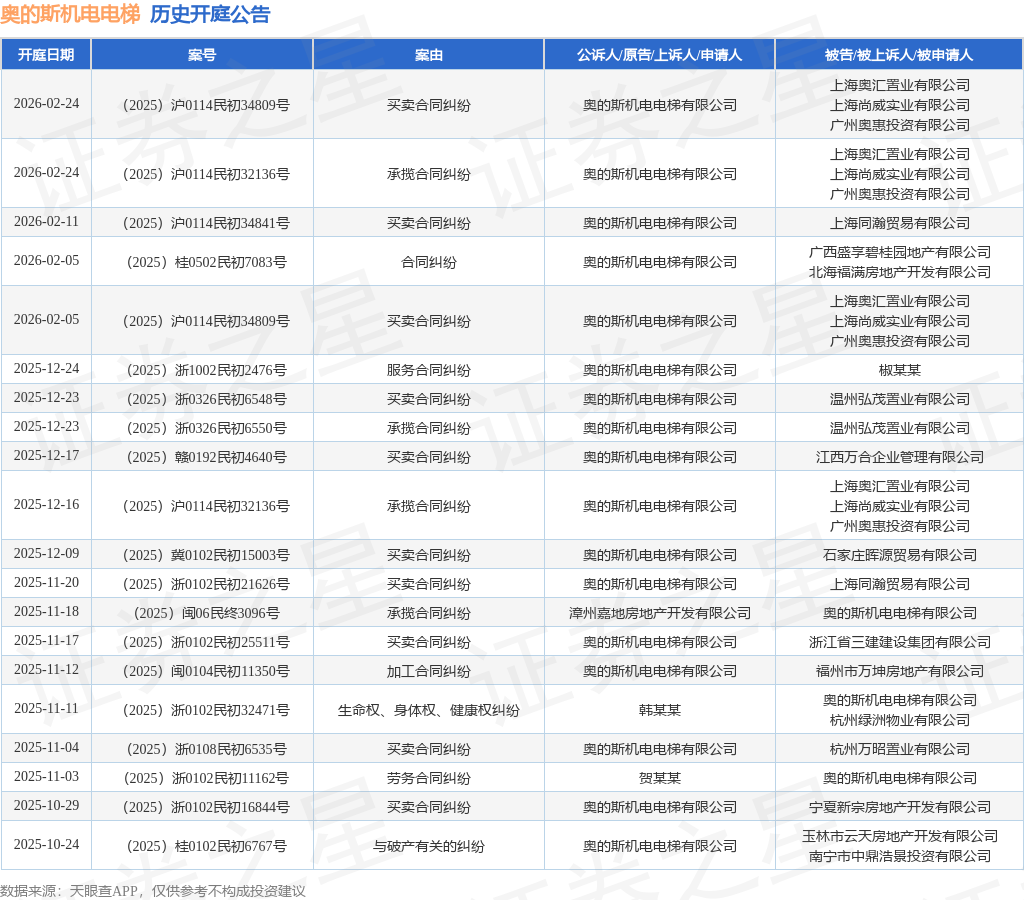
Task: Click the date 2025-11-04
Action: [x=46, y=747]
